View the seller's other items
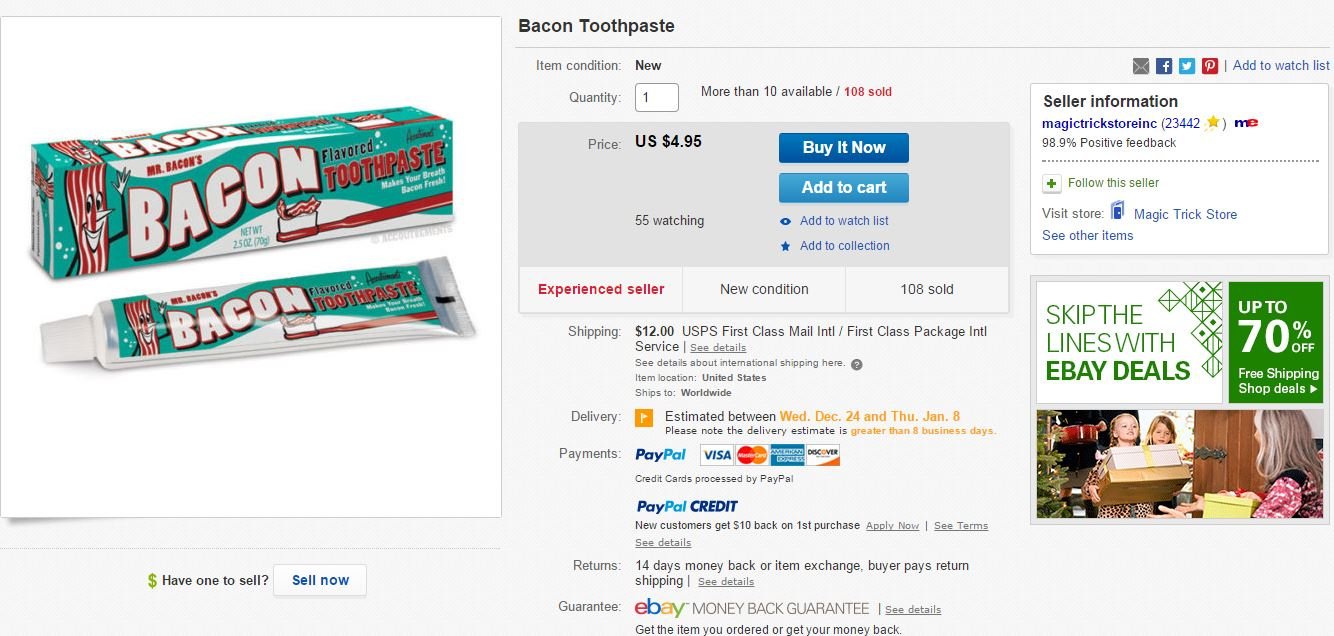 tap(1087, 236)
